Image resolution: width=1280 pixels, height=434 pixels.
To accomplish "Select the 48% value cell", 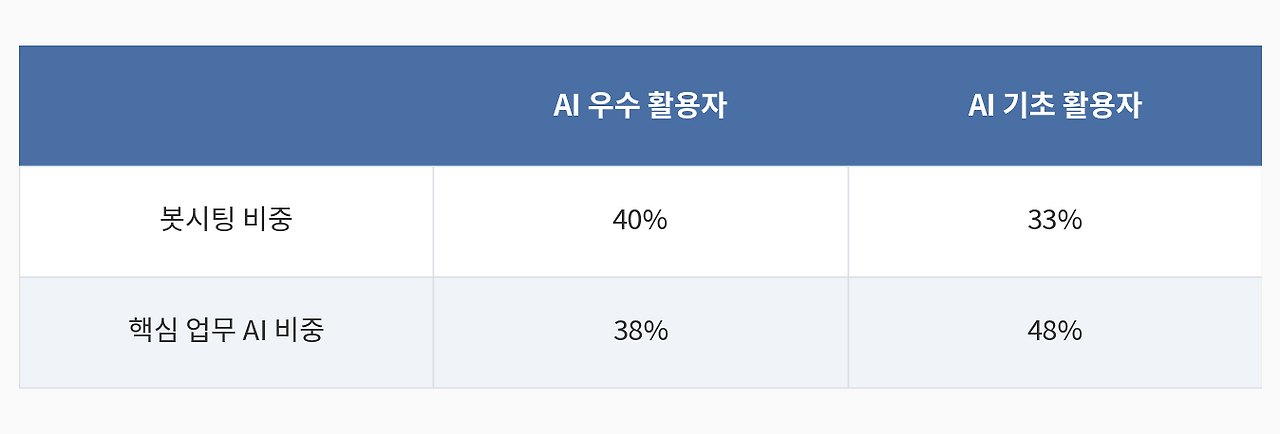I will 1055,332.
